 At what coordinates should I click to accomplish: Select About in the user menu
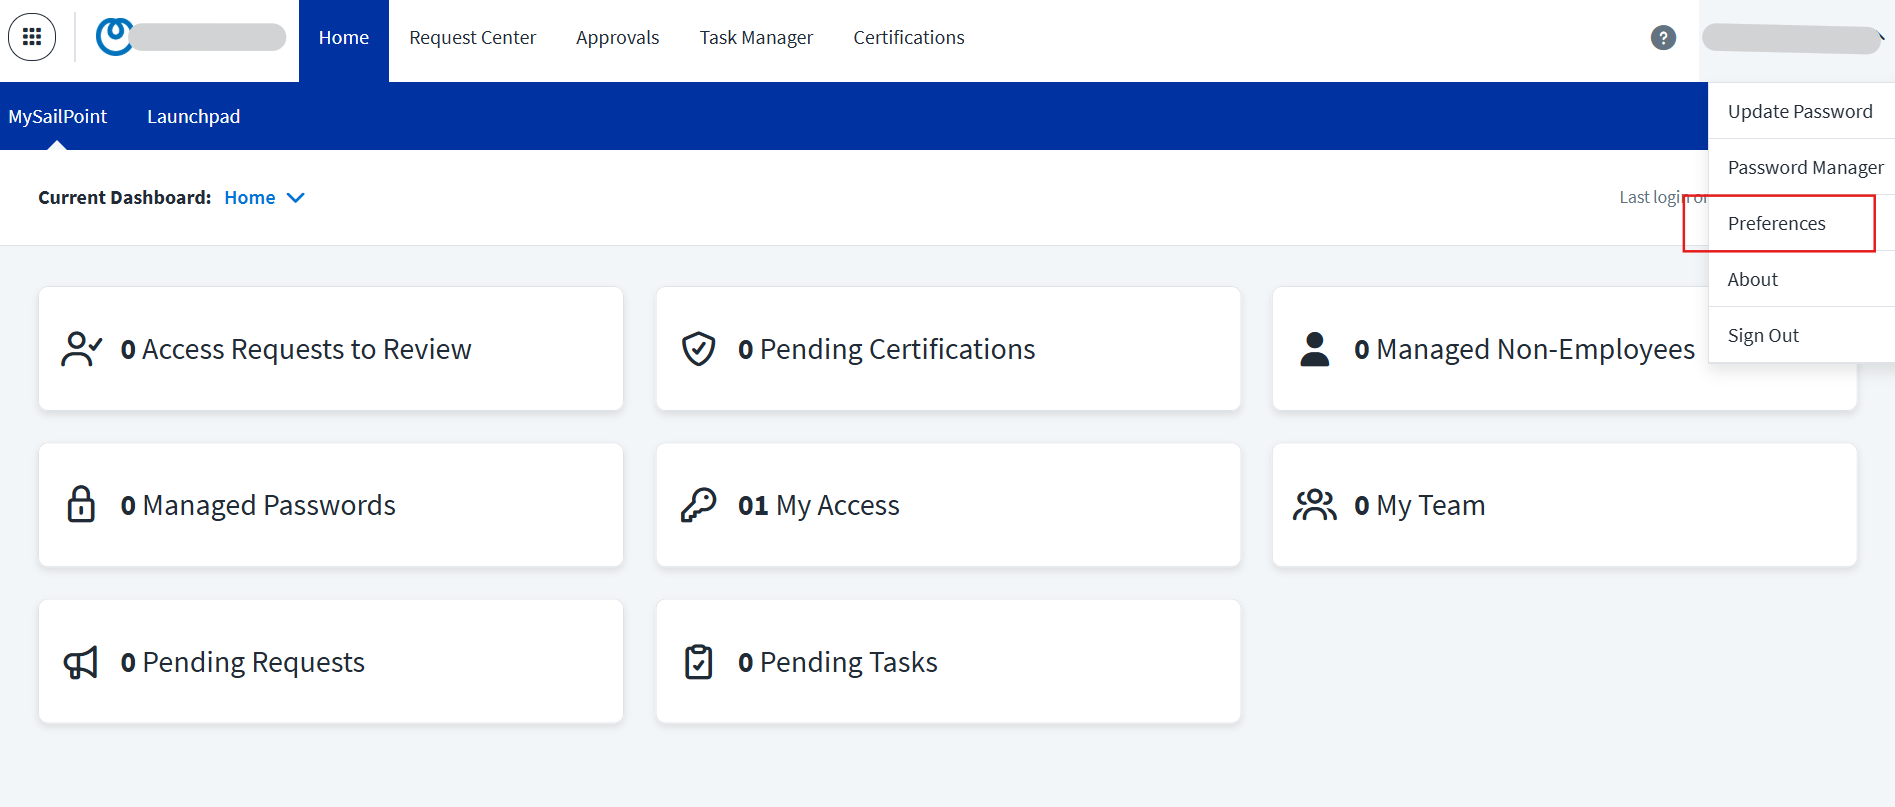tap(1801, 279)
